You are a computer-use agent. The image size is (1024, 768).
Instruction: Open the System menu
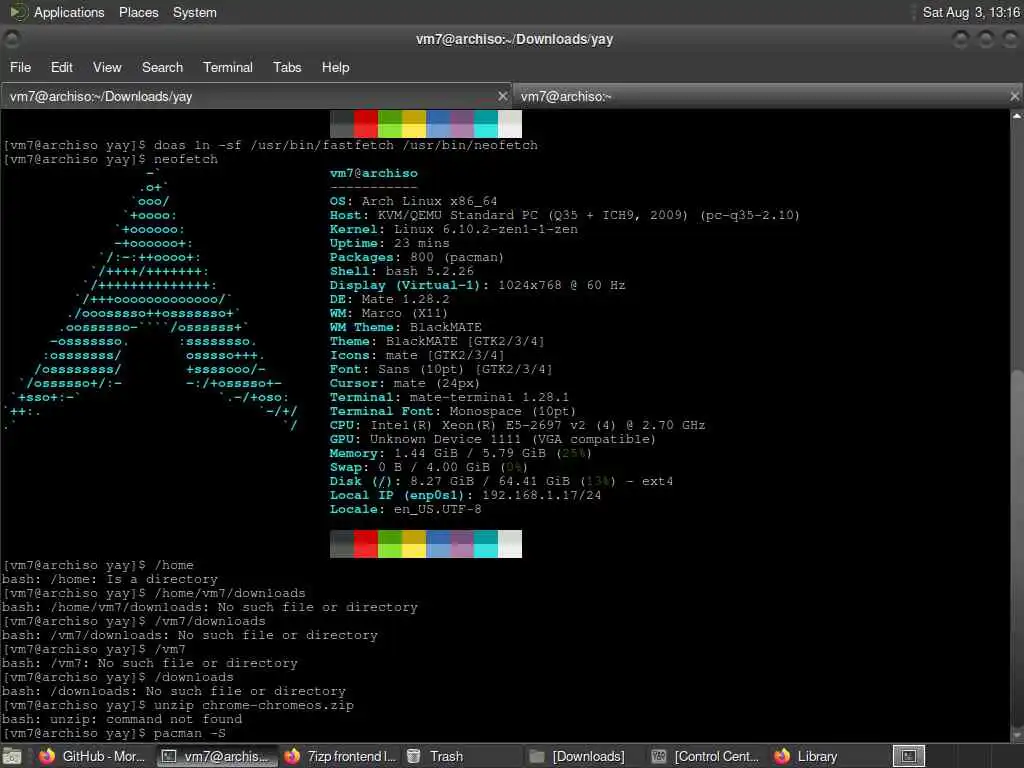[195, 12]
